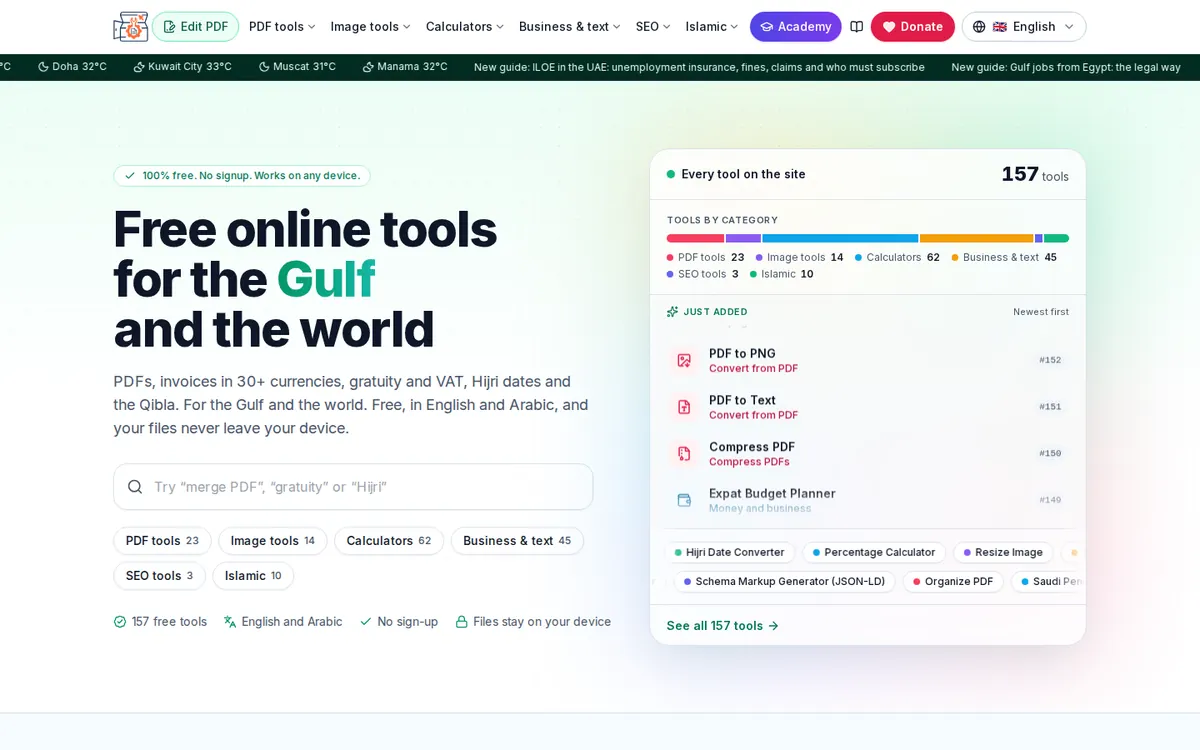
Task: Click the Manama 32°C weather item
Action: coord(405,67)
